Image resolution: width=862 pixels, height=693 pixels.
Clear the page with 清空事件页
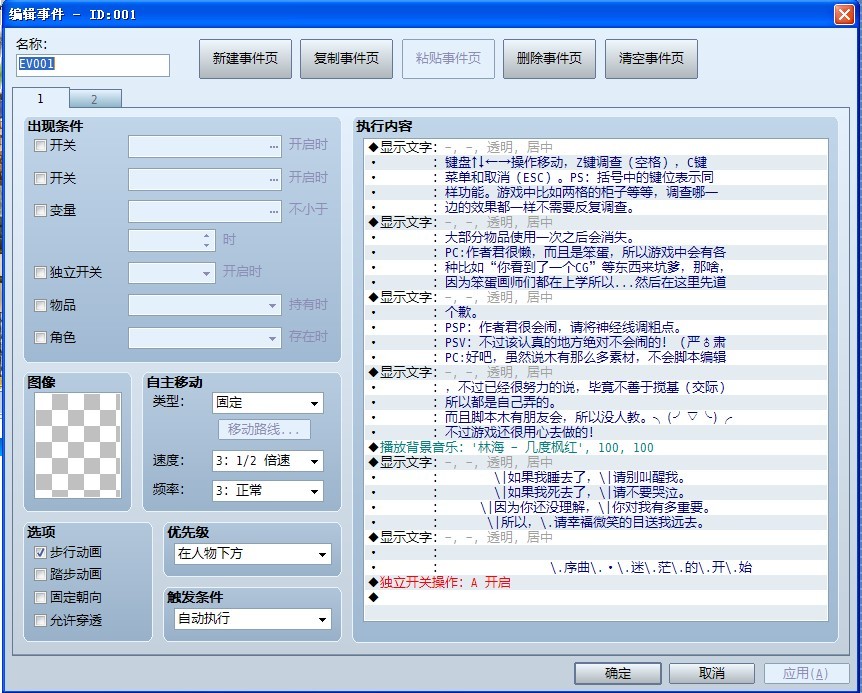[x=651, y=59]
